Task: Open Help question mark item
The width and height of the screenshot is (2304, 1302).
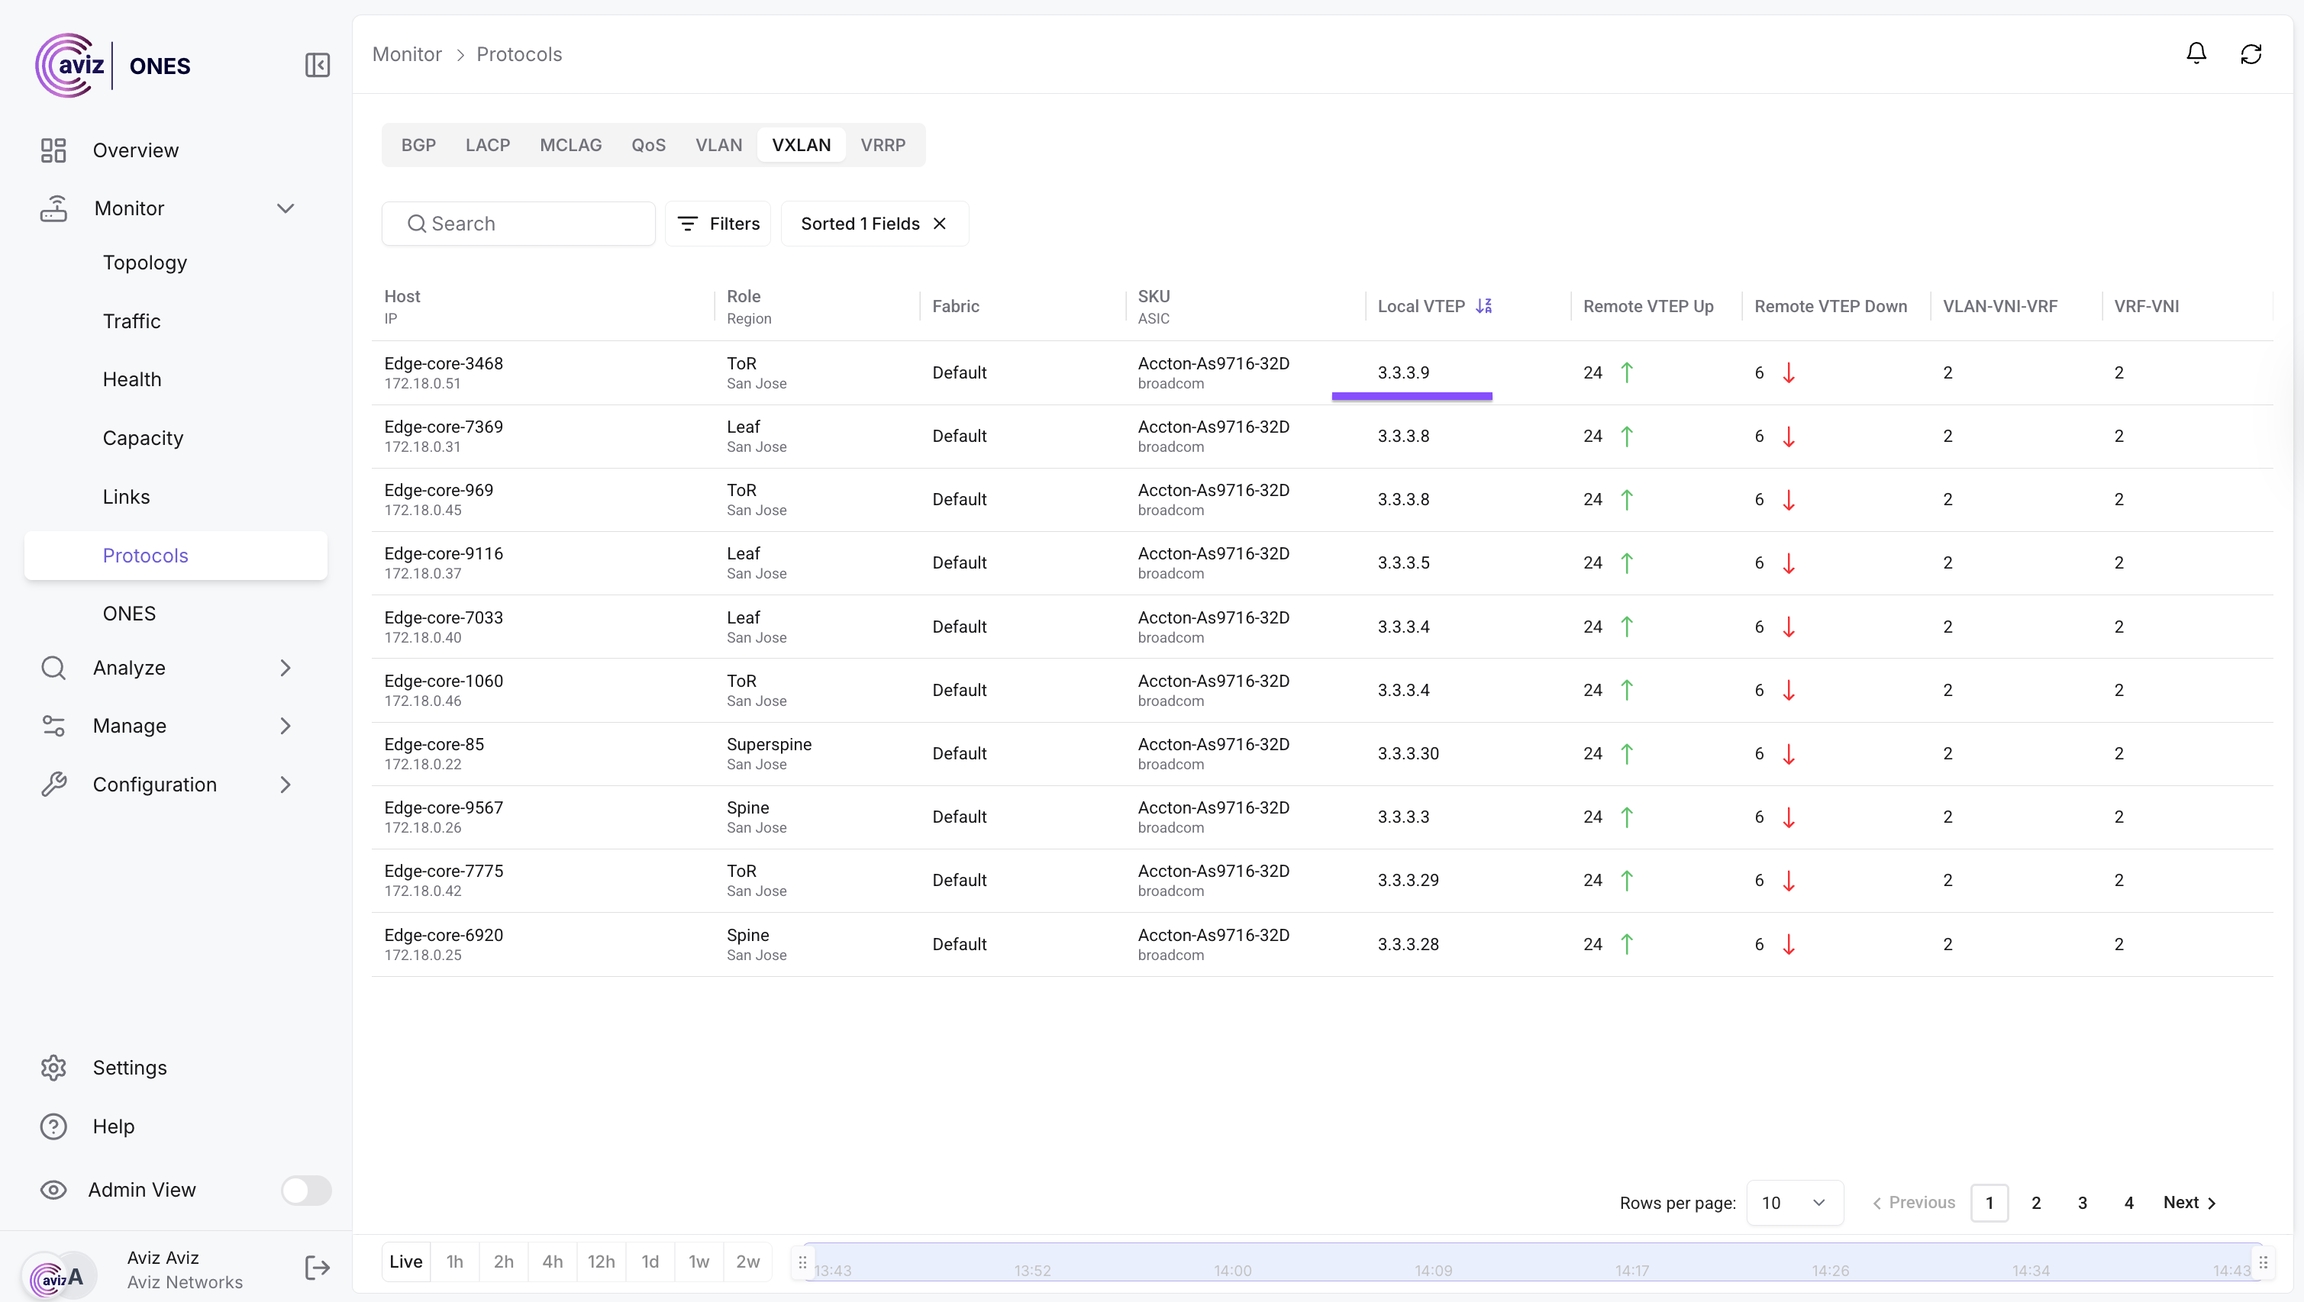Action: click(x=54, y=1126)
